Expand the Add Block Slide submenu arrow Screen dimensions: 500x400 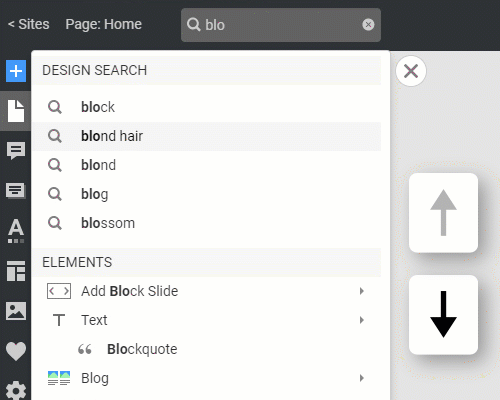(362, 291)
